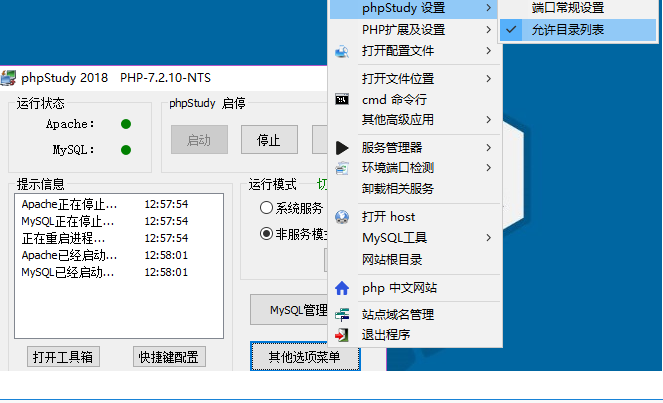Expand the phpStudy 设置 submenu arrow

coord(488,8)
